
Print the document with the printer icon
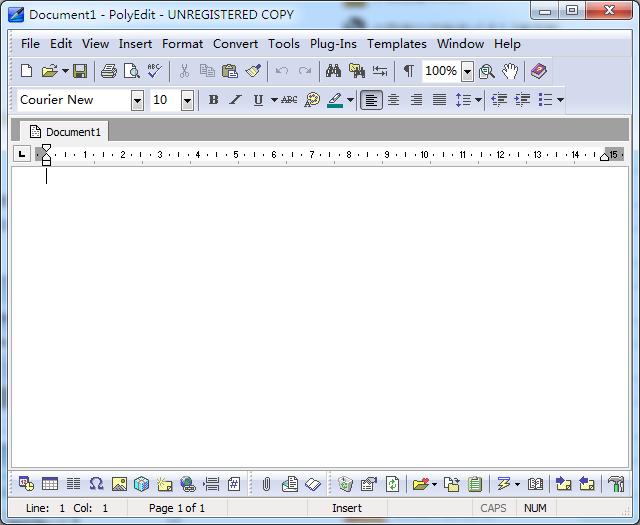[109, 71]
